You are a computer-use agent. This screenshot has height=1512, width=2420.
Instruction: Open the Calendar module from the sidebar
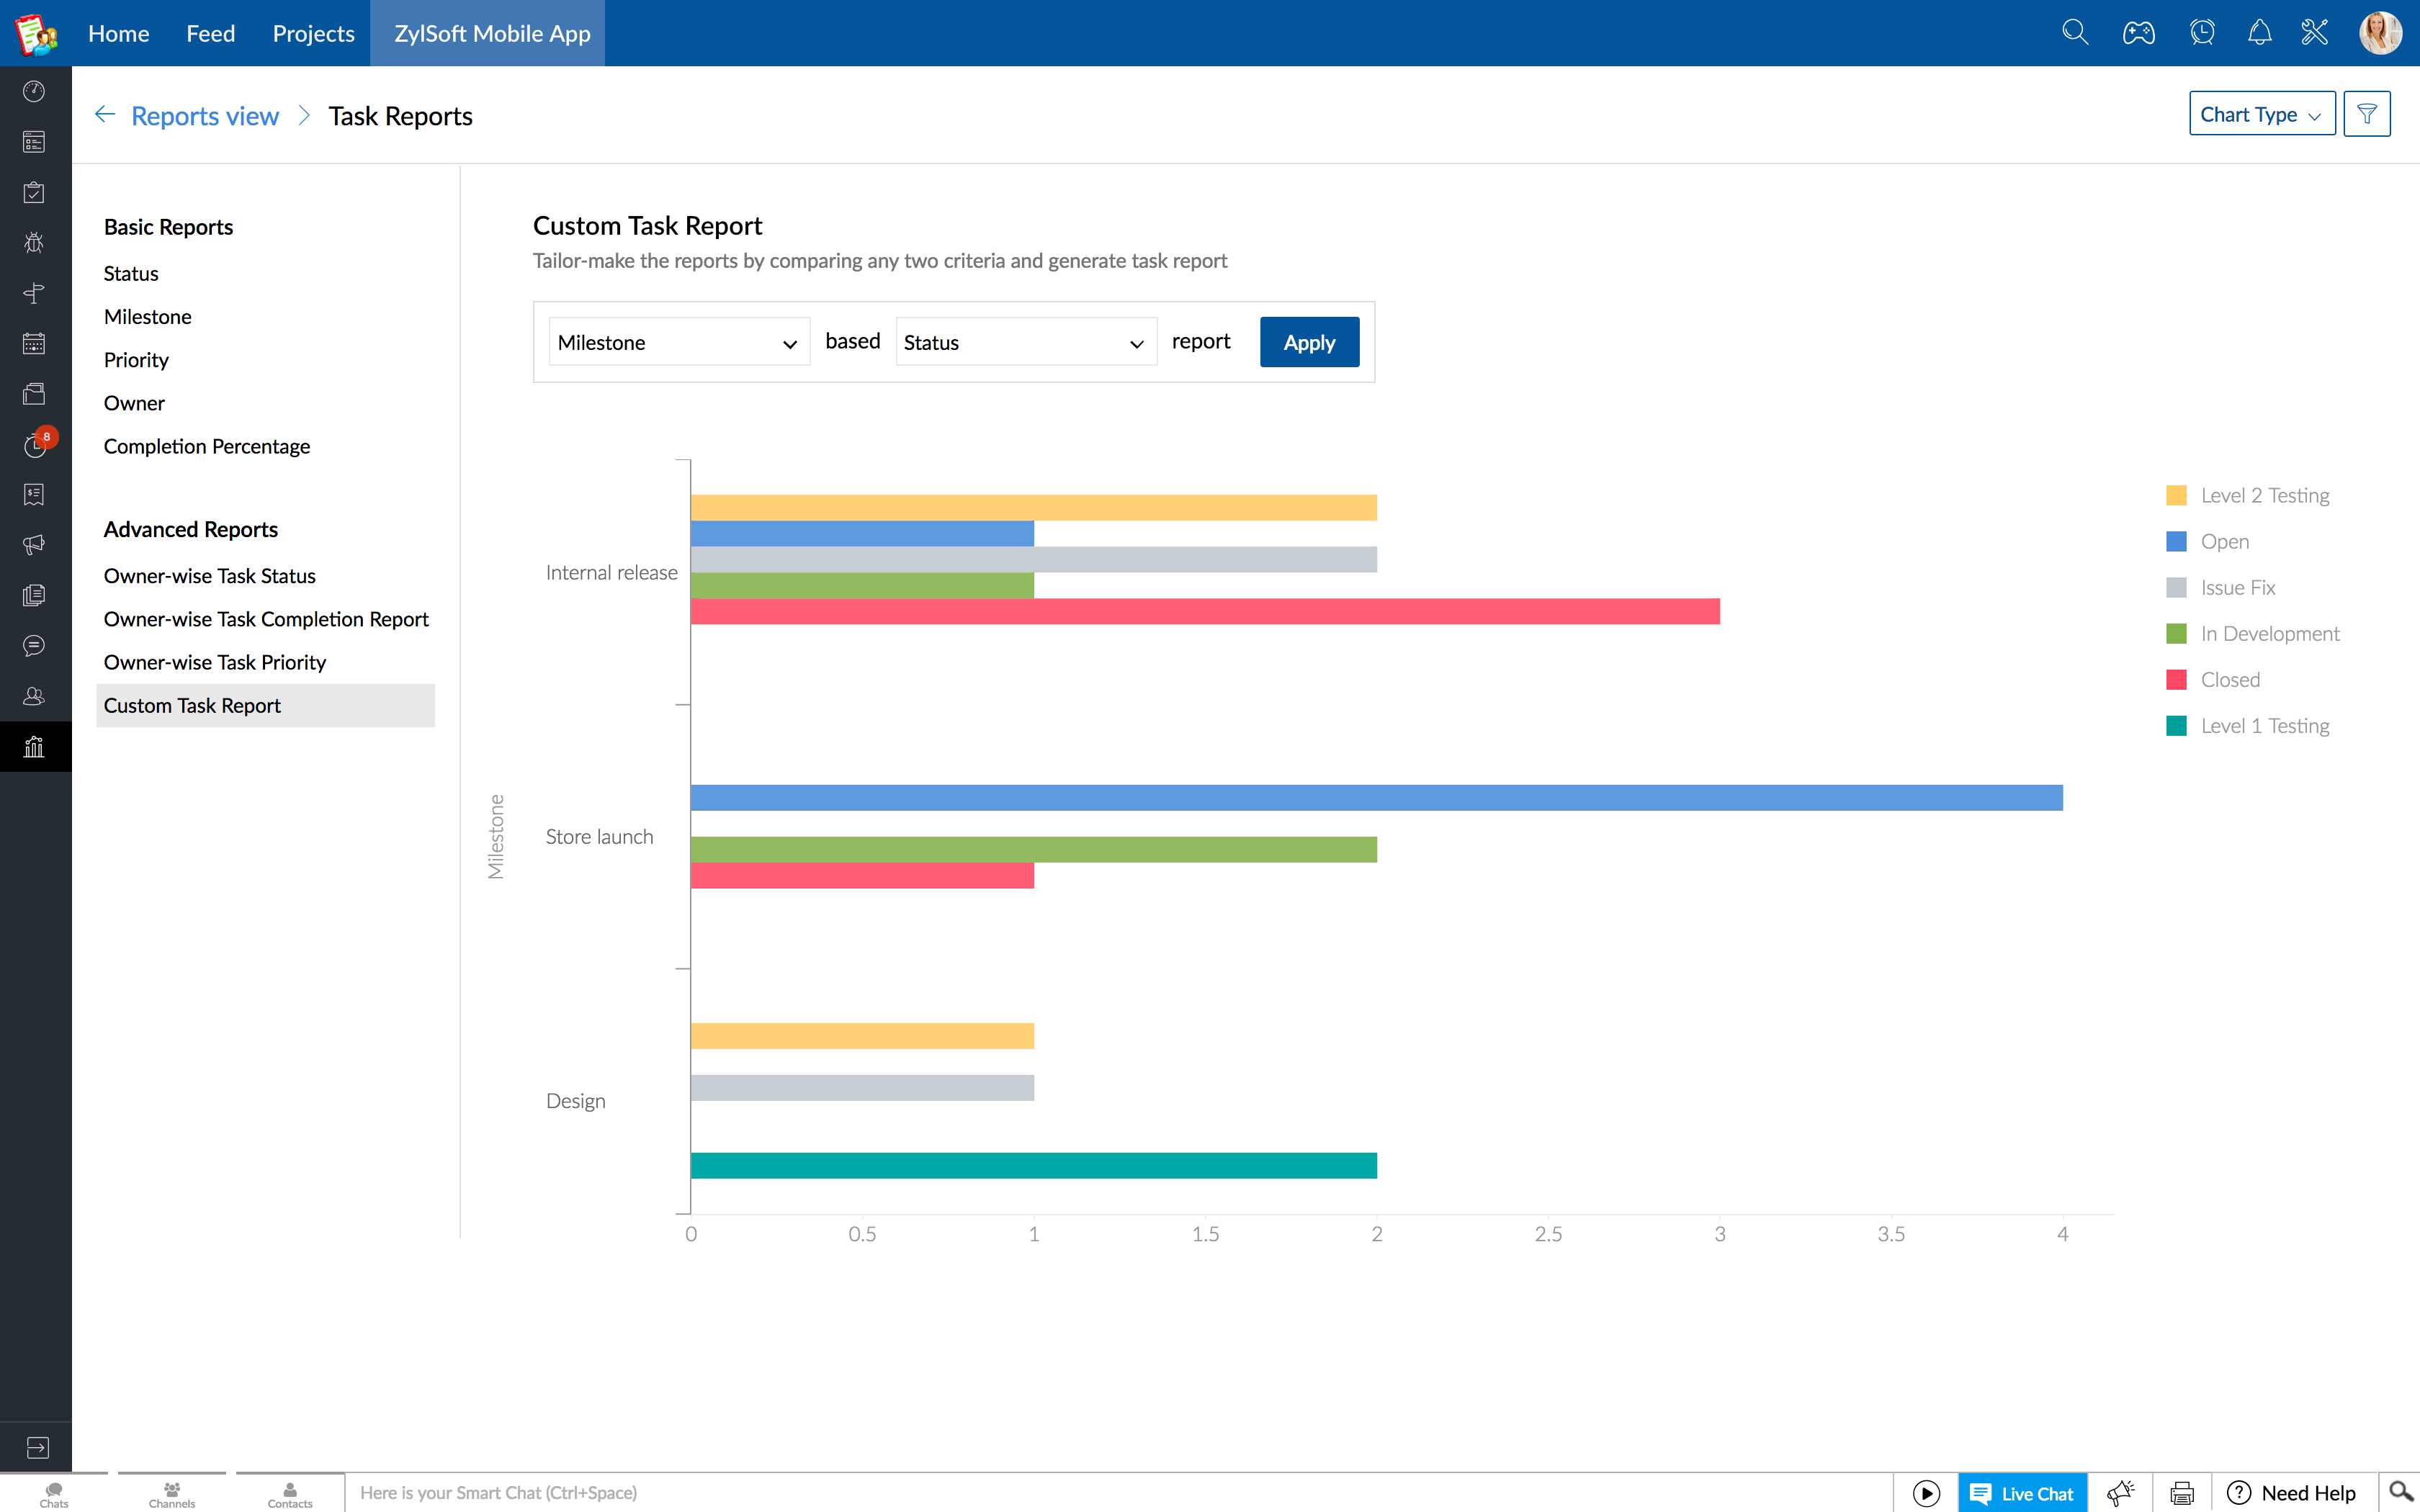tap(34, 343)
